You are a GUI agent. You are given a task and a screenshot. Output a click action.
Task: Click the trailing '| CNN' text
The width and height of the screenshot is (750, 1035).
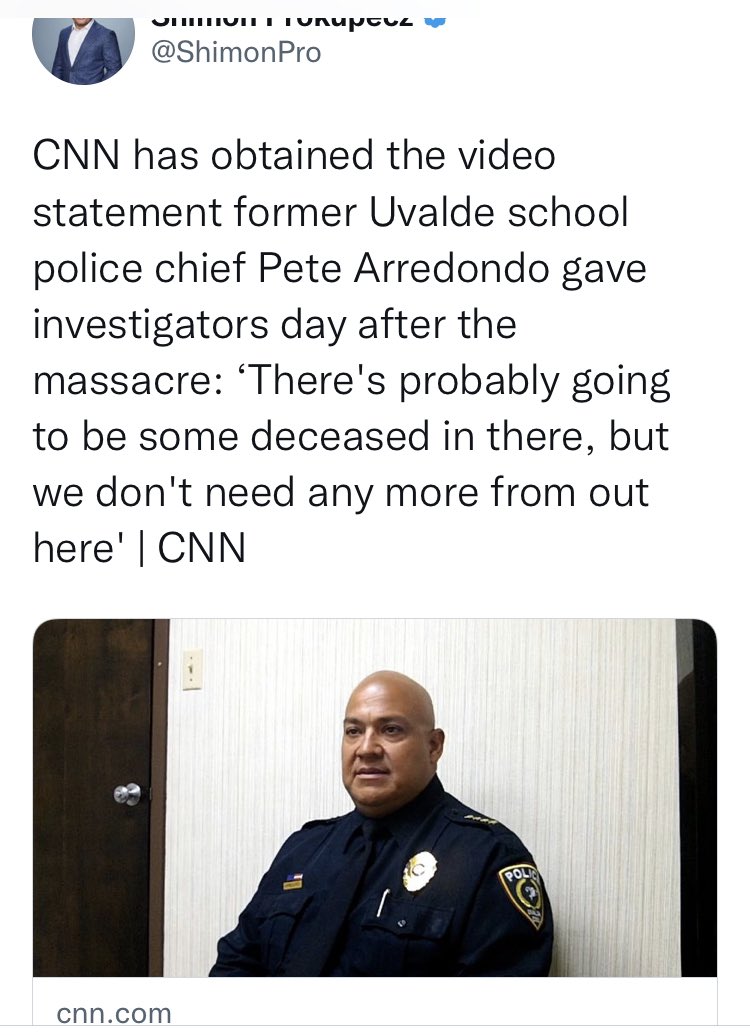coord(192,548)
